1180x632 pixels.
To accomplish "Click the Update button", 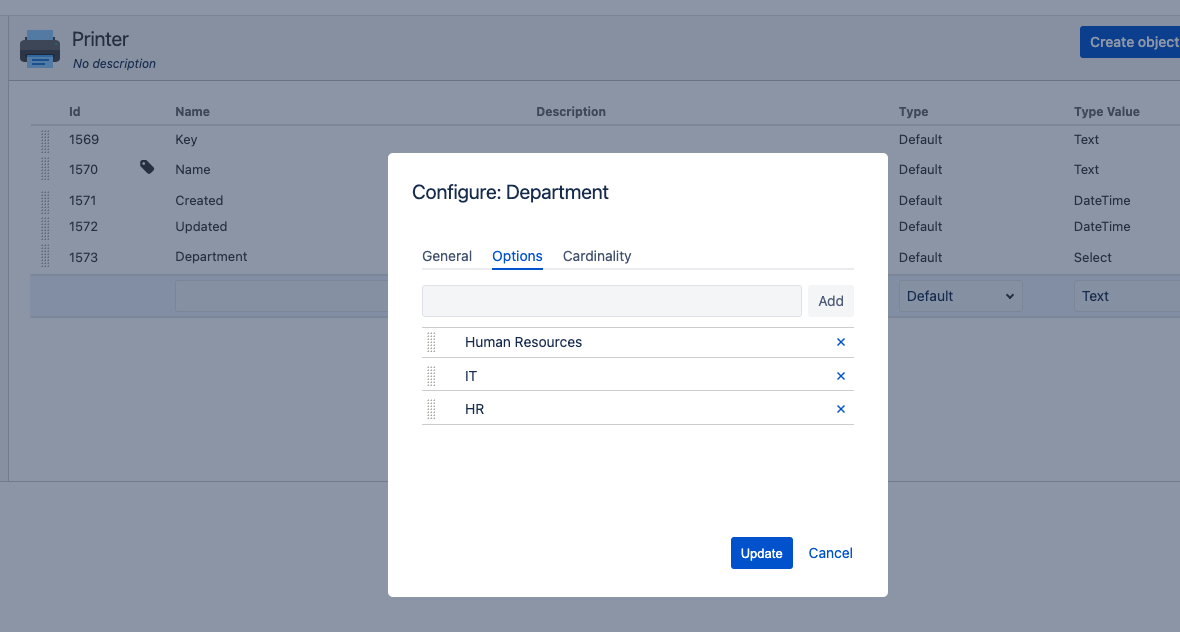I will click(762, 553).
